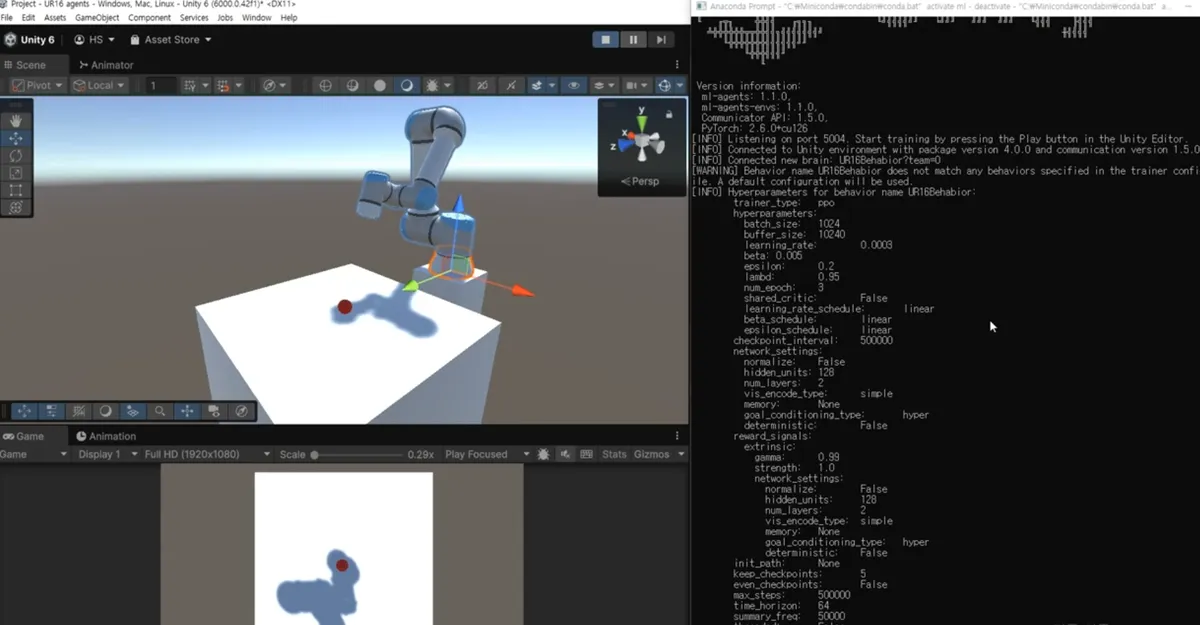Select the Rotate tool in Scene toolbar
This screenshot has width=1200, height=625.
click(16, 155)
